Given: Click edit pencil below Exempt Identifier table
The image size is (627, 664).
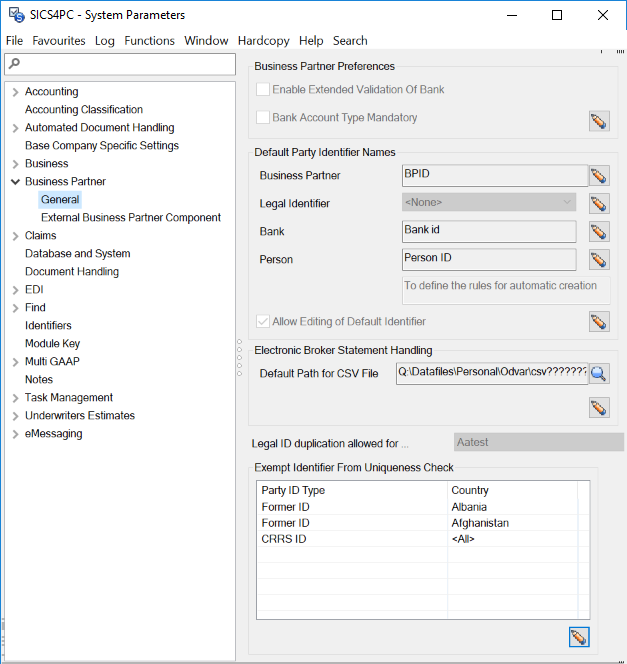Looking at the screenshot, I should click(578, 637).
